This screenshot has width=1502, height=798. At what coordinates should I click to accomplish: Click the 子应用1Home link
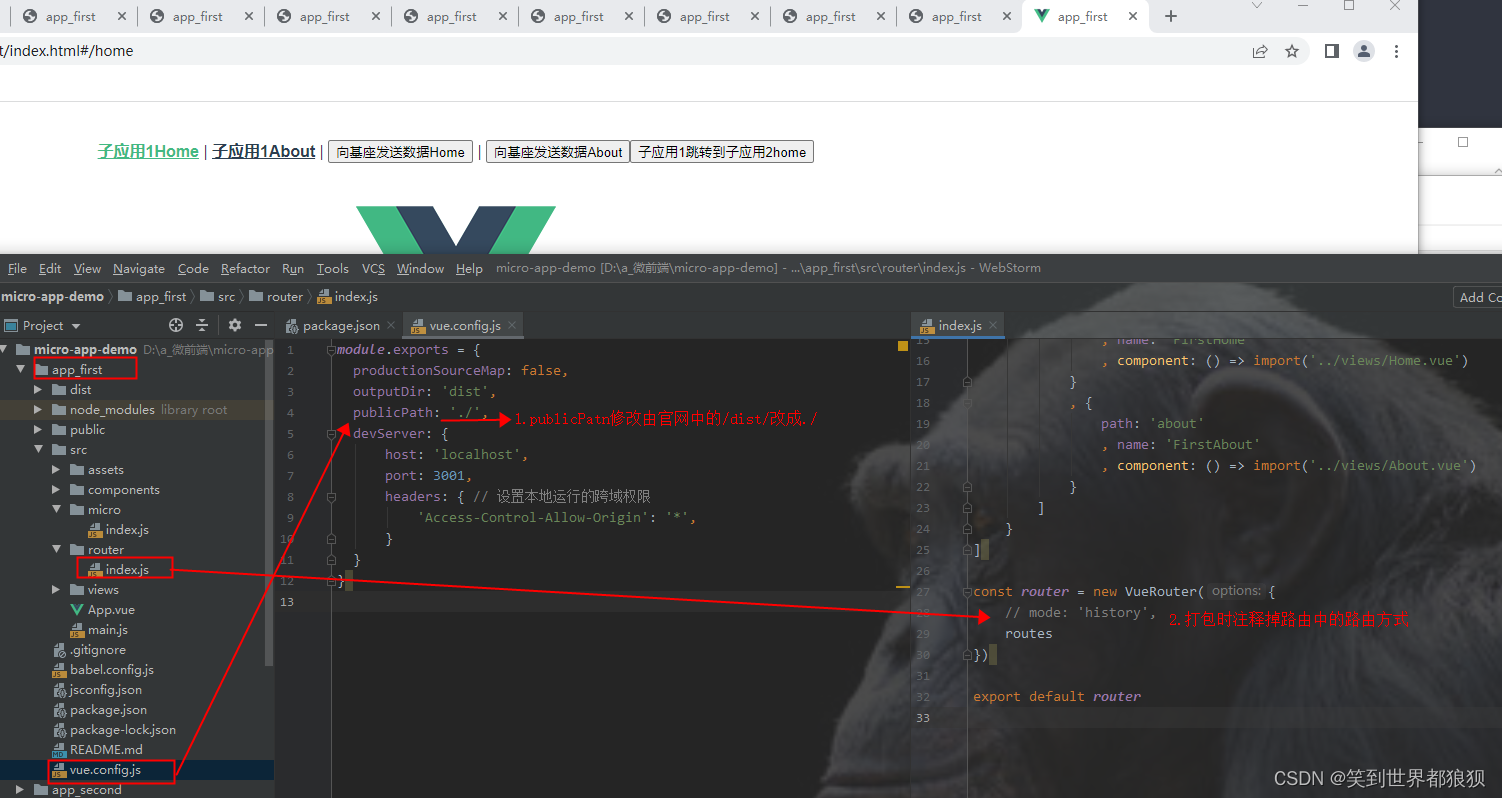pyautogui.click(x=148, y=151)
